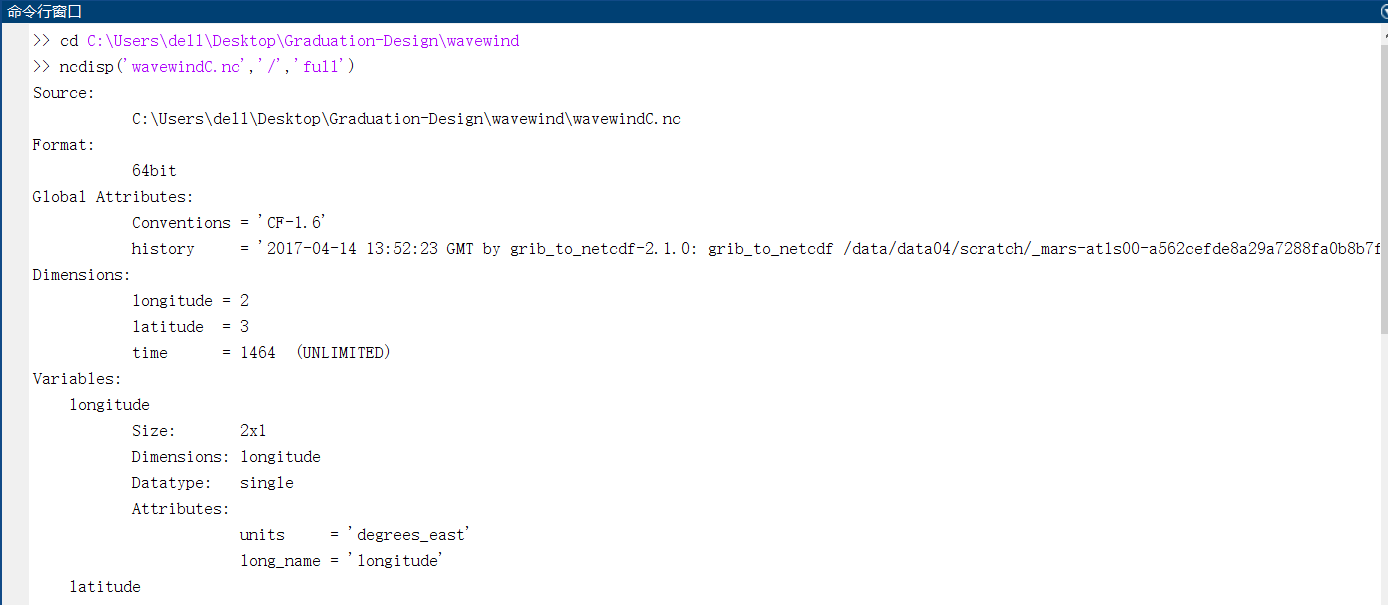1388x605 pixels.
Task: Click the Global Attributes heading
Action: coord(113,197)
